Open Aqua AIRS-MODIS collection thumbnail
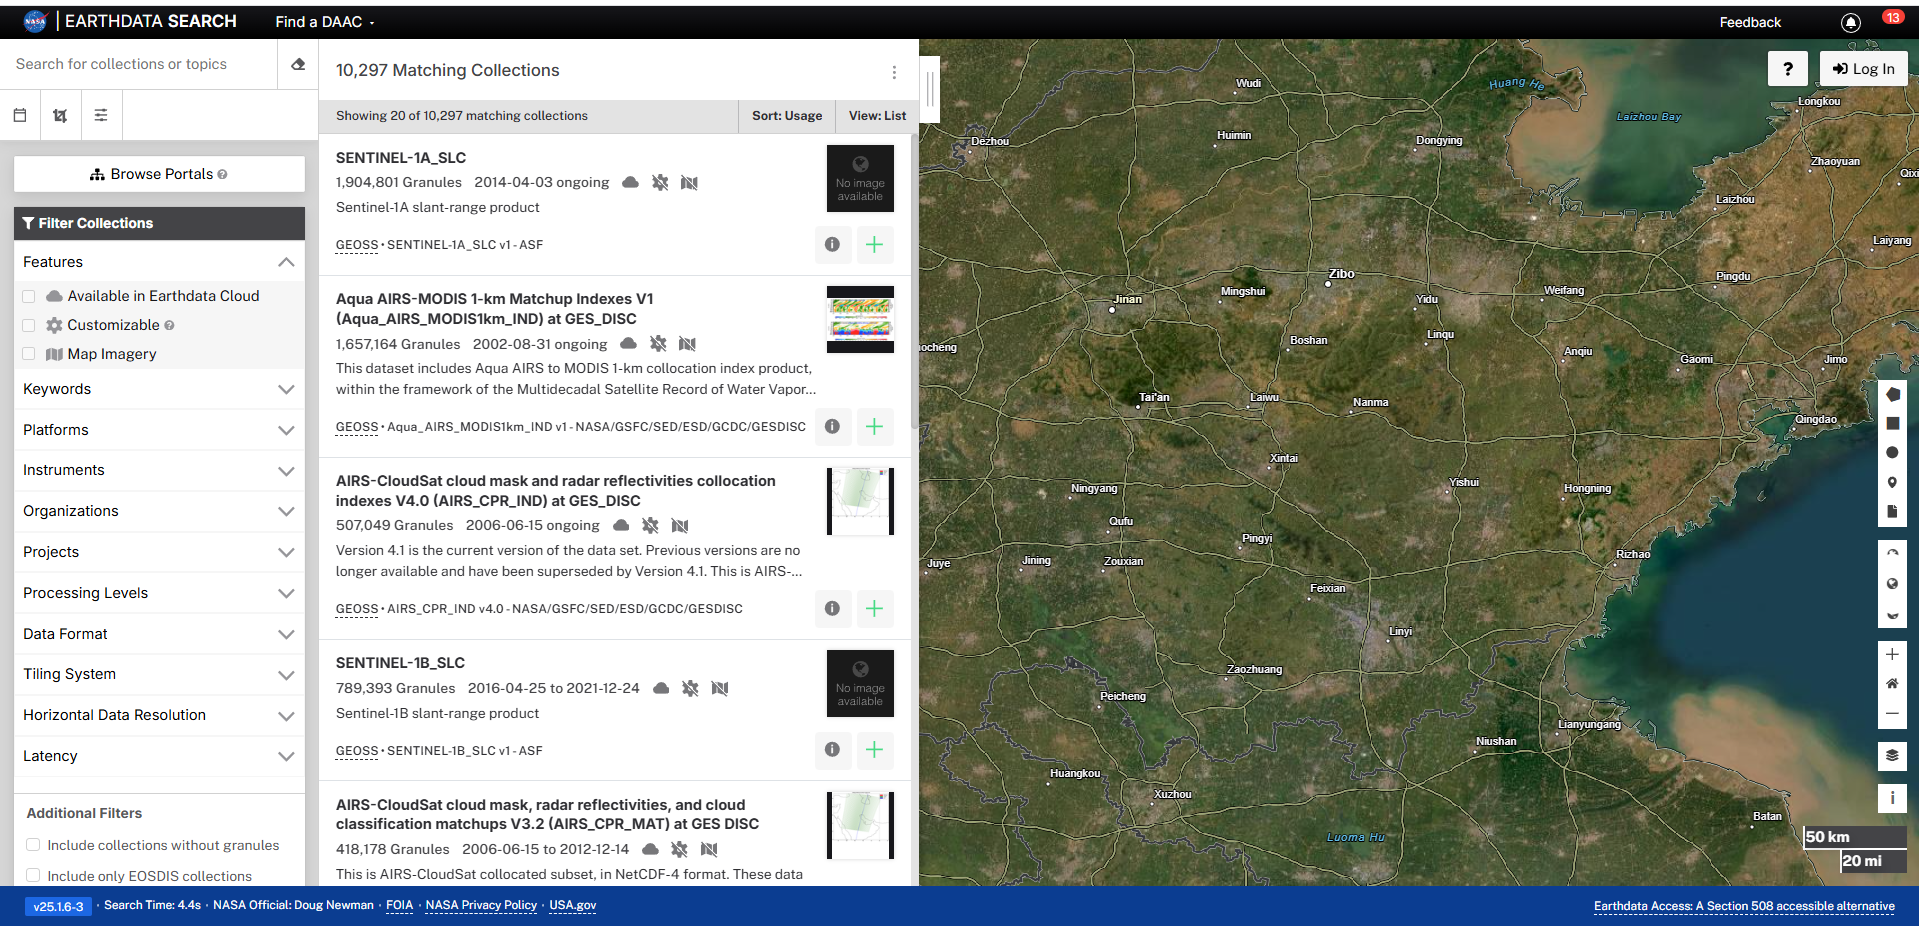This screenshot has width=1919, height=926. (860, 319)
